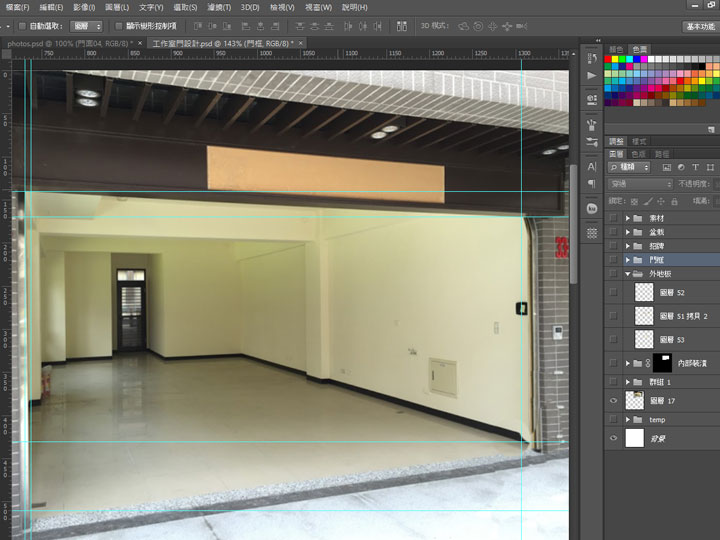Enable the 自動選取 checkbox
Viewport: 720px width, 540px height.
click(23, 26)
